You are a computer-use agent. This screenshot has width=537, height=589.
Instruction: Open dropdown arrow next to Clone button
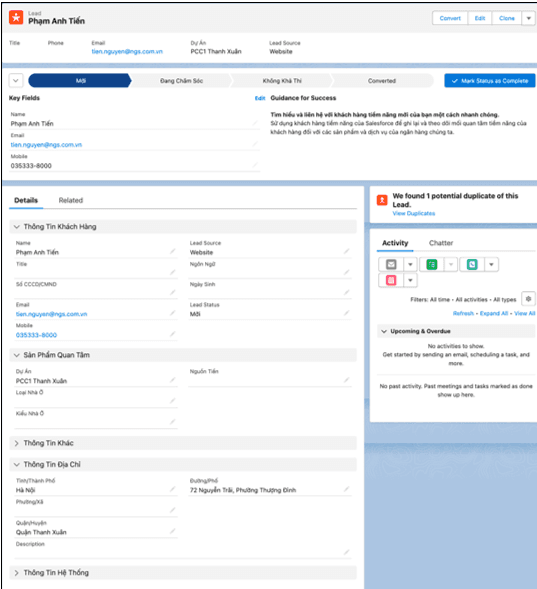click(x=529, y=18)
